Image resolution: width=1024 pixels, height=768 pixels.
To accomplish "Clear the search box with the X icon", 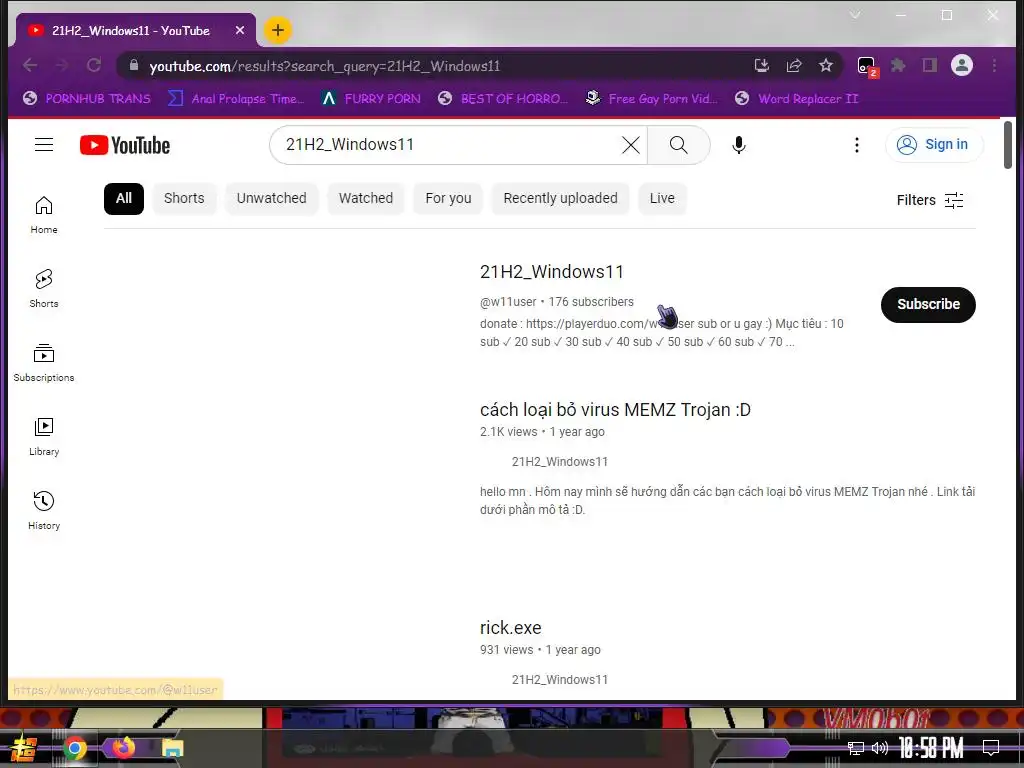I will 630,145.
